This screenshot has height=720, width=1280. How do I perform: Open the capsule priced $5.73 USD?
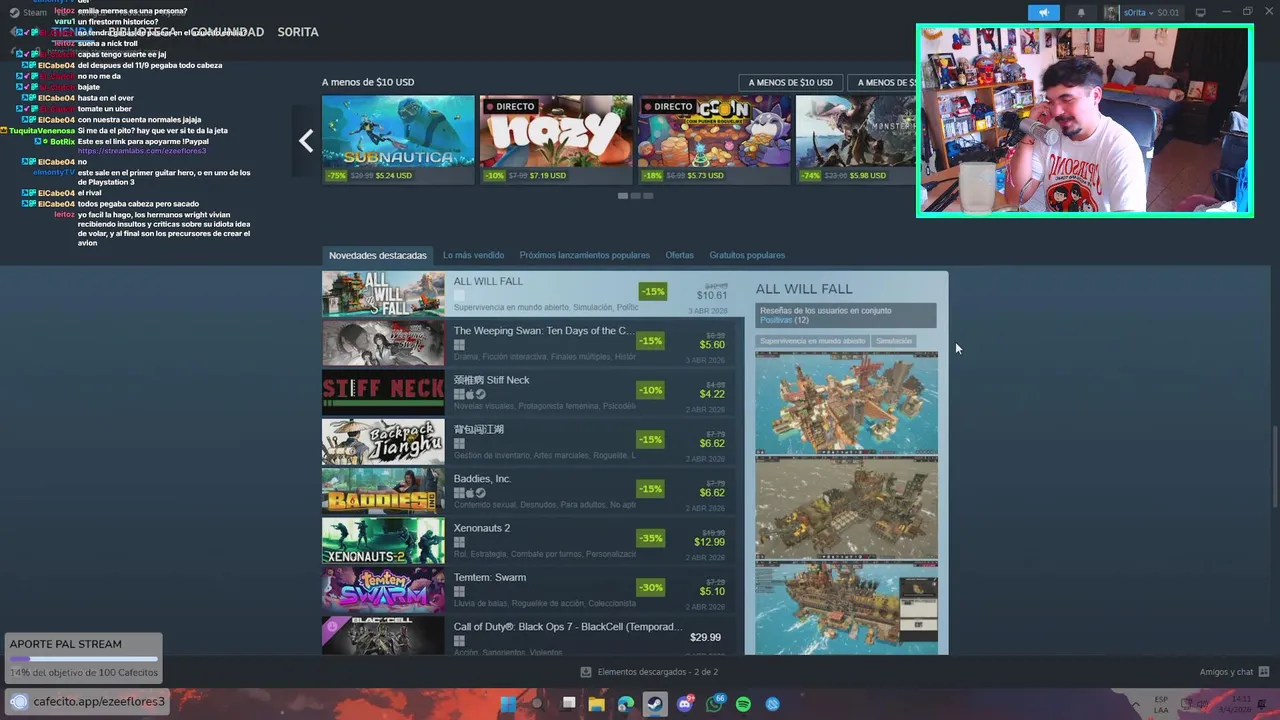tap(714, 140)
